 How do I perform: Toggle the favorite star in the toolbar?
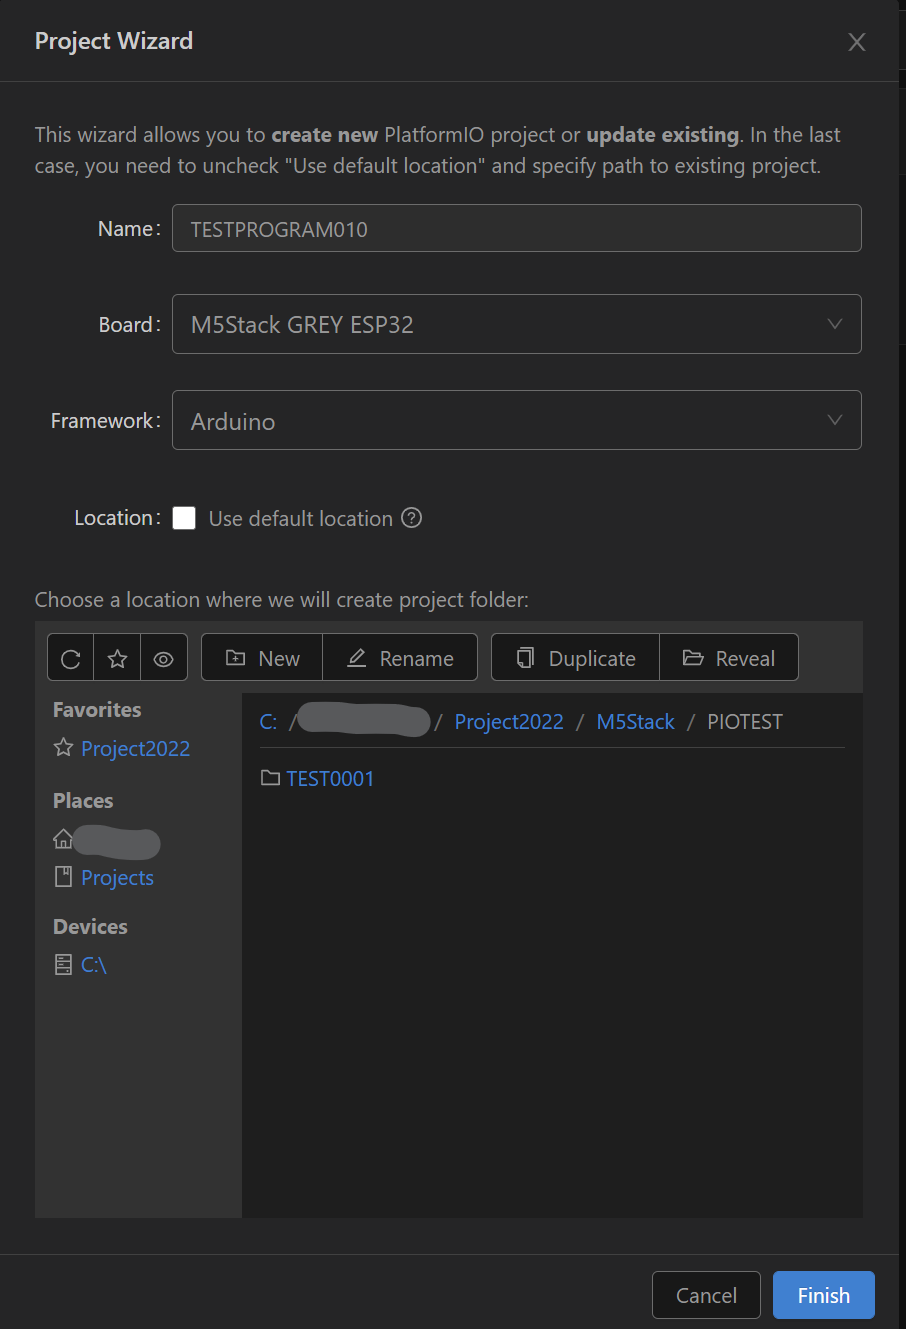pyautogui.click(x=117, y=657)
